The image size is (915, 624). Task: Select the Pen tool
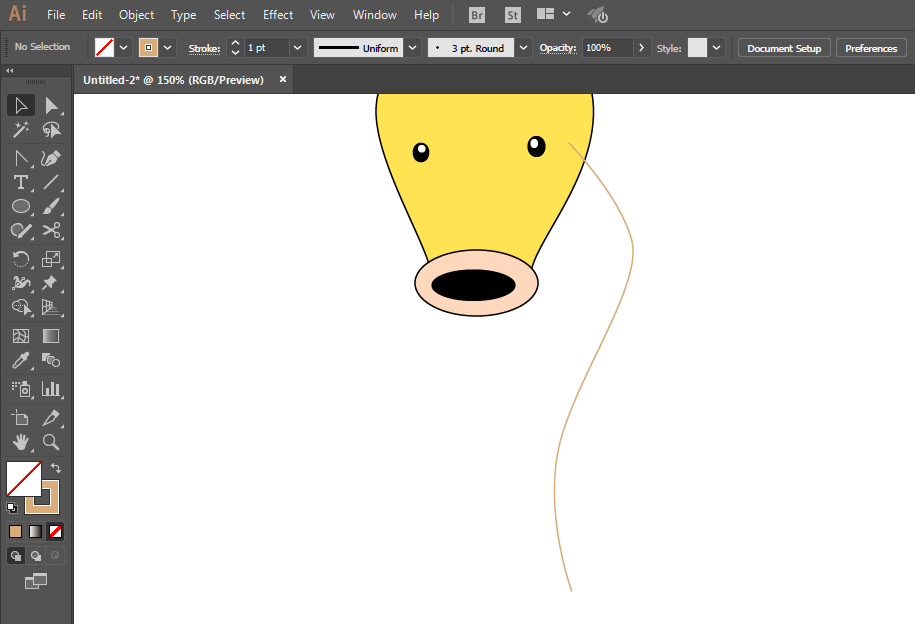[x=51, y=158]
